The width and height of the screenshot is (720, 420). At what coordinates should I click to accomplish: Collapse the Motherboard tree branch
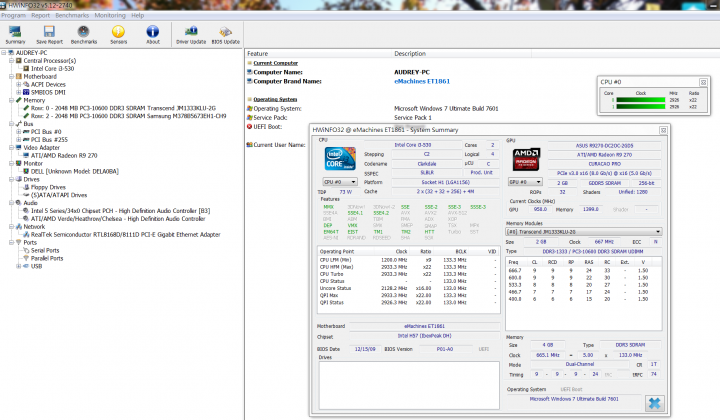[11, 77]
